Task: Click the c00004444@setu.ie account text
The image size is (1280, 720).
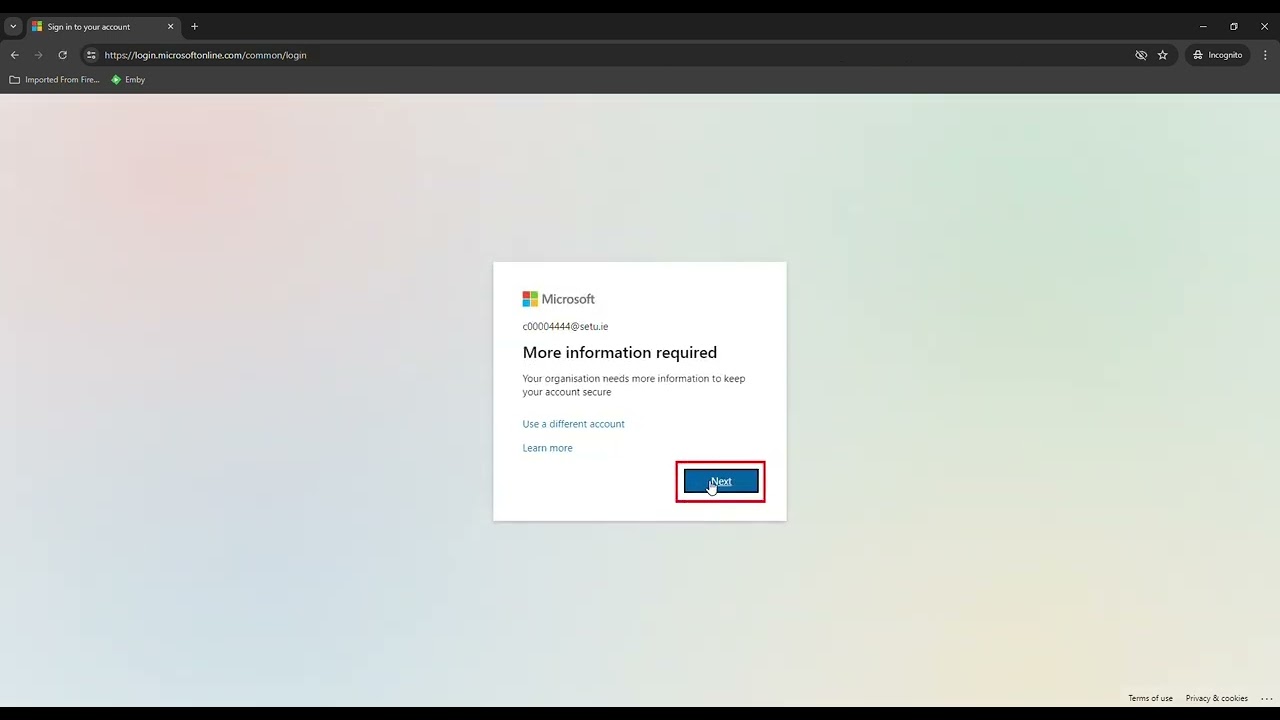Action: point(565,326)
